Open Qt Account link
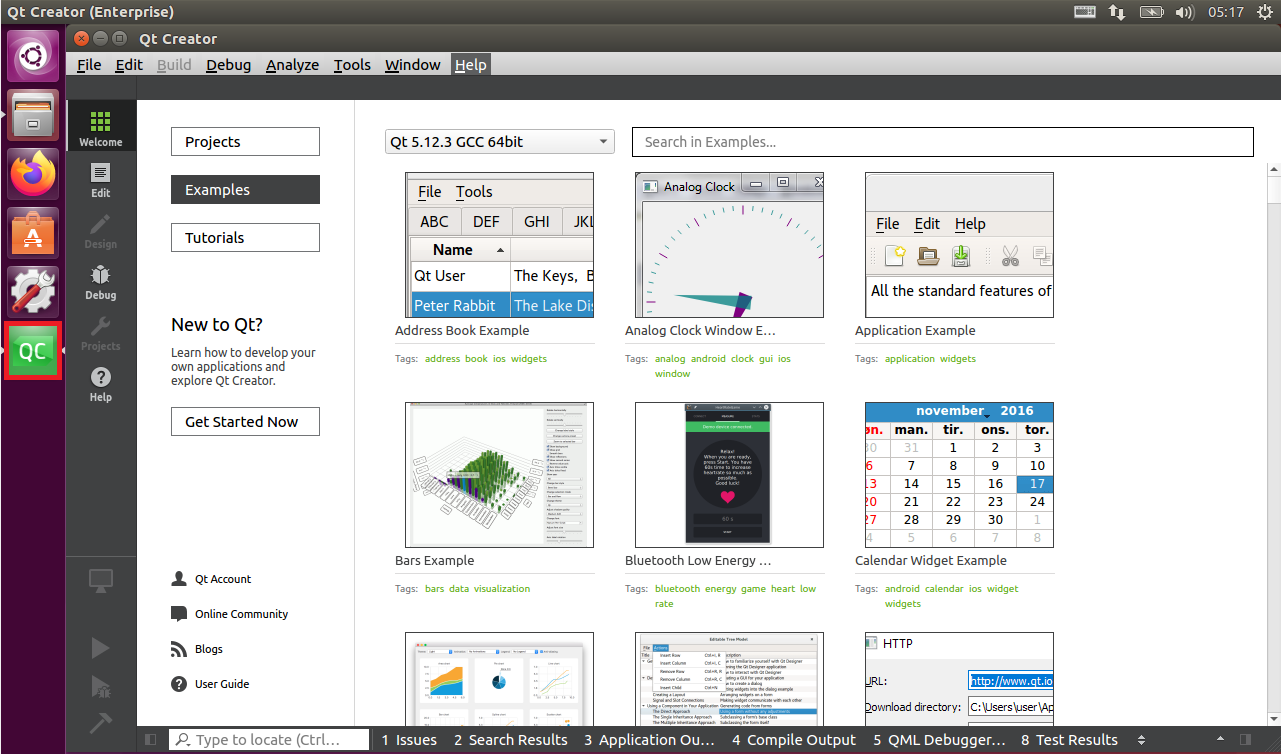The image size is (1282, 754). click(211, 579)
